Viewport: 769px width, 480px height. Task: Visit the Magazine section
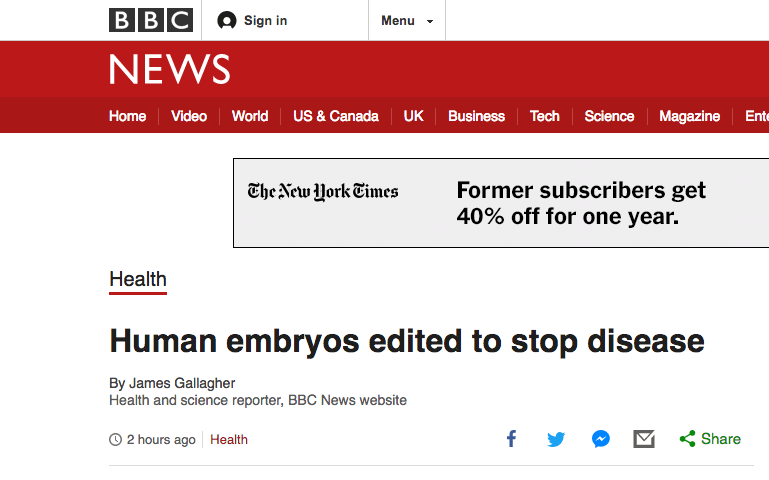point(689,116)
